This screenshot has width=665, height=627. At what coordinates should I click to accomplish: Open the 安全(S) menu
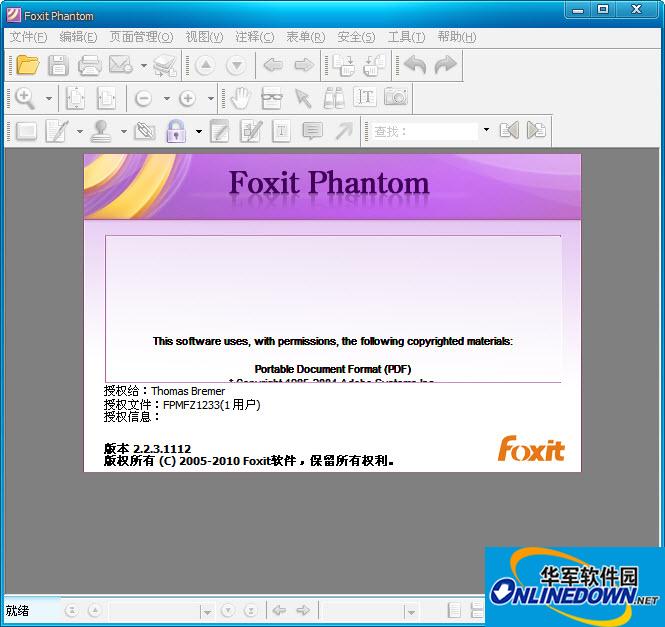coord(356,37)
